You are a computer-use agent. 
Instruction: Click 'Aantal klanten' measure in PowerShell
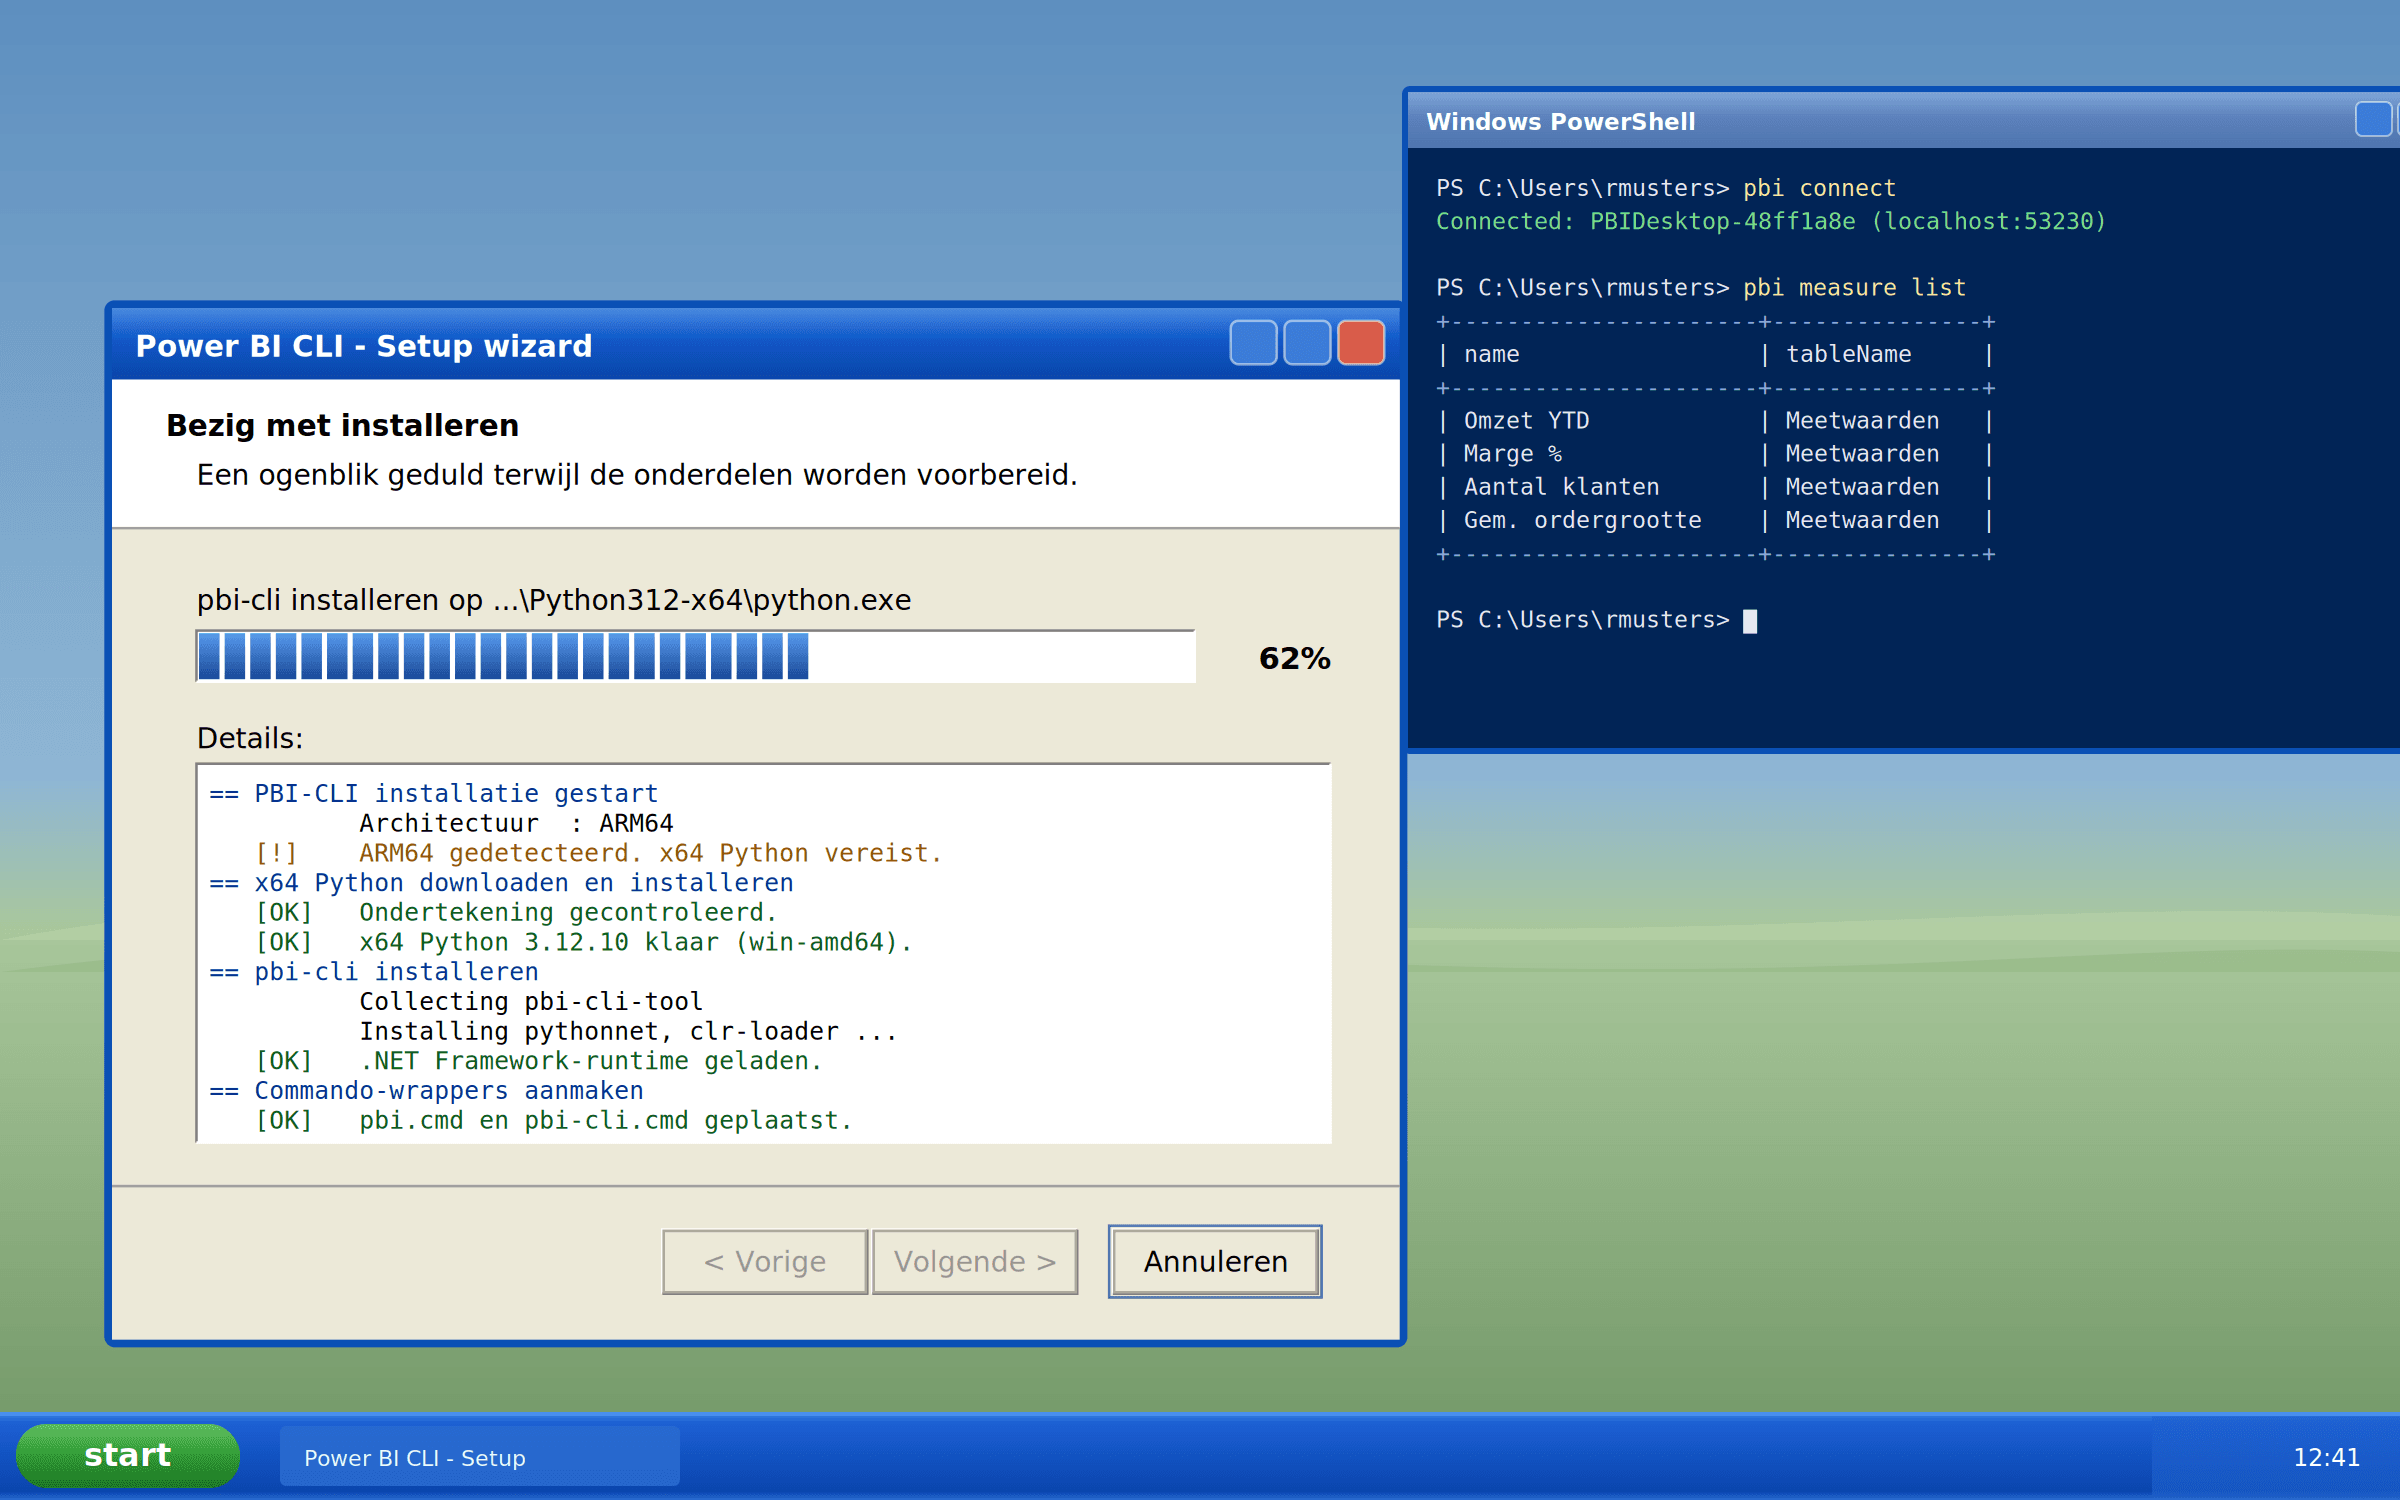coord(1561,487)
